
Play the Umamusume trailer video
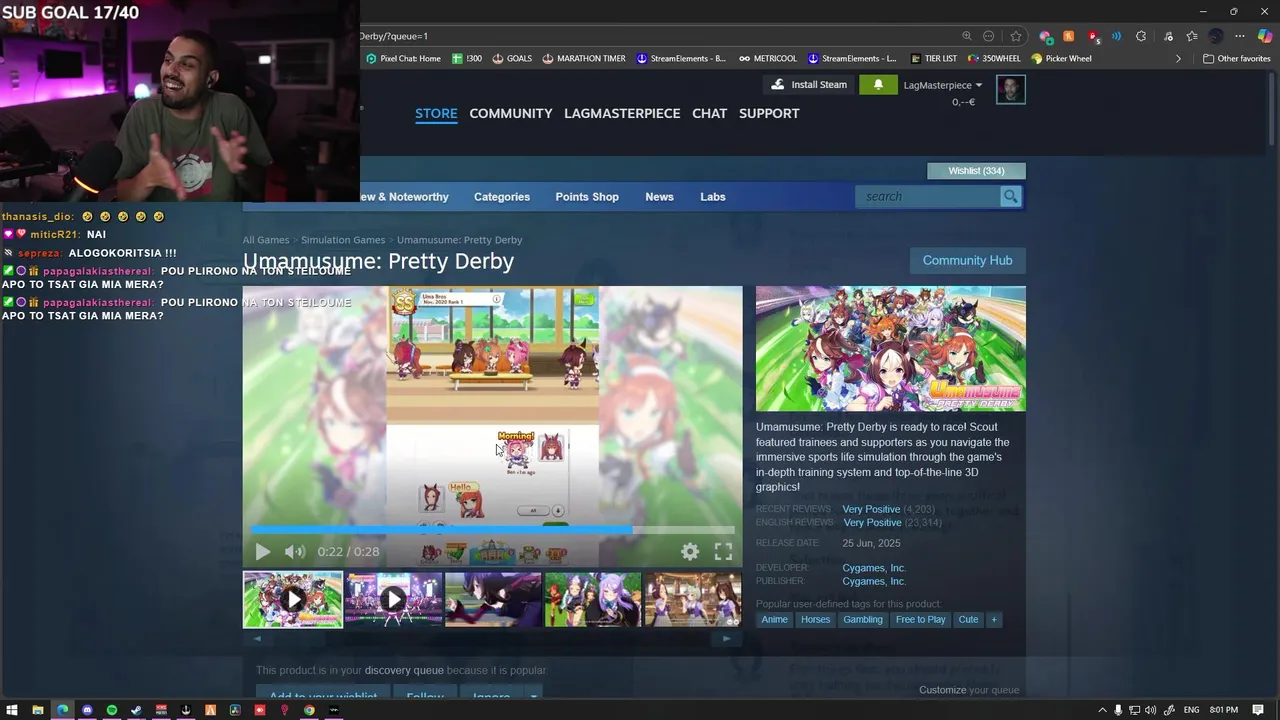[262, 551]
